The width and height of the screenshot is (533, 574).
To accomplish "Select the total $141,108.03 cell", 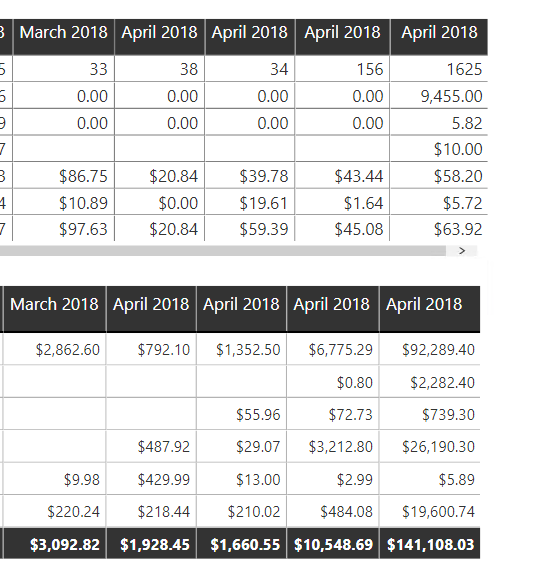I will coord(430,544).
